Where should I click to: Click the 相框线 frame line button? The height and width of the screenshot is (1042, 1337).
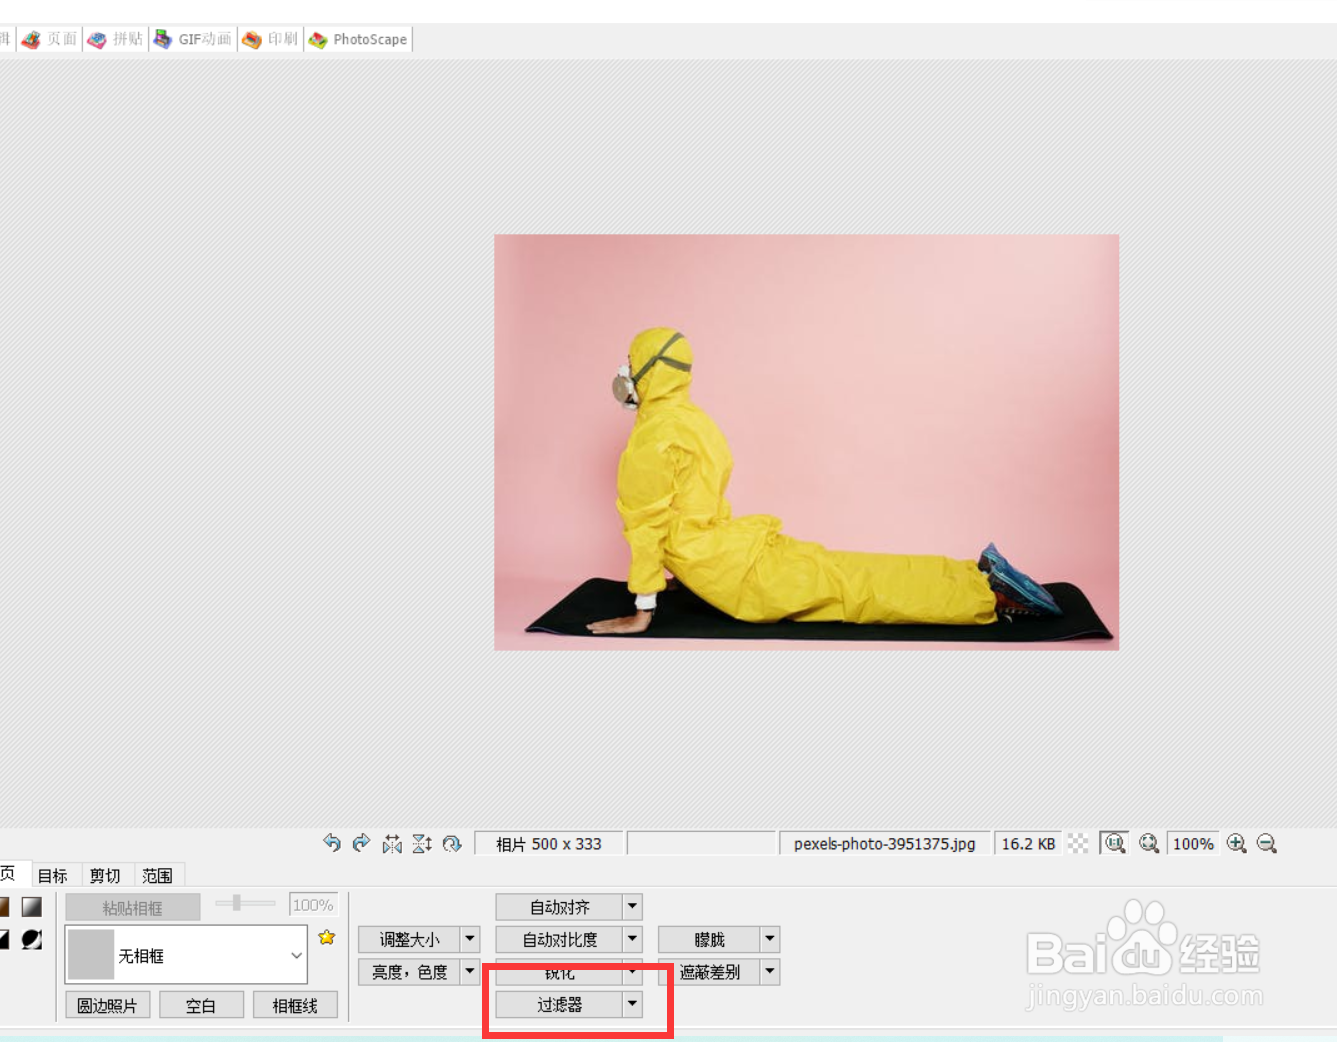pyautogui.click(x=295, y=1005)
